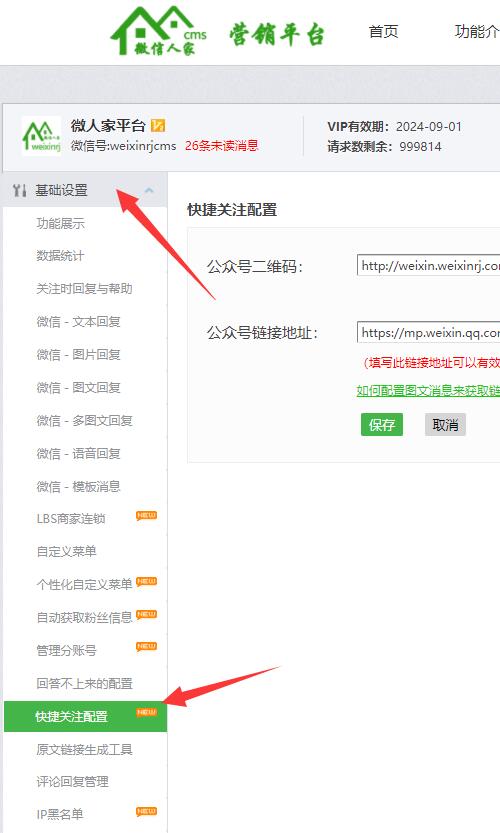Click the NEW badge beside 自动获取粉丝信息
Image resolution: width=500 pixels, height=833 pixels.
[146, 614]
